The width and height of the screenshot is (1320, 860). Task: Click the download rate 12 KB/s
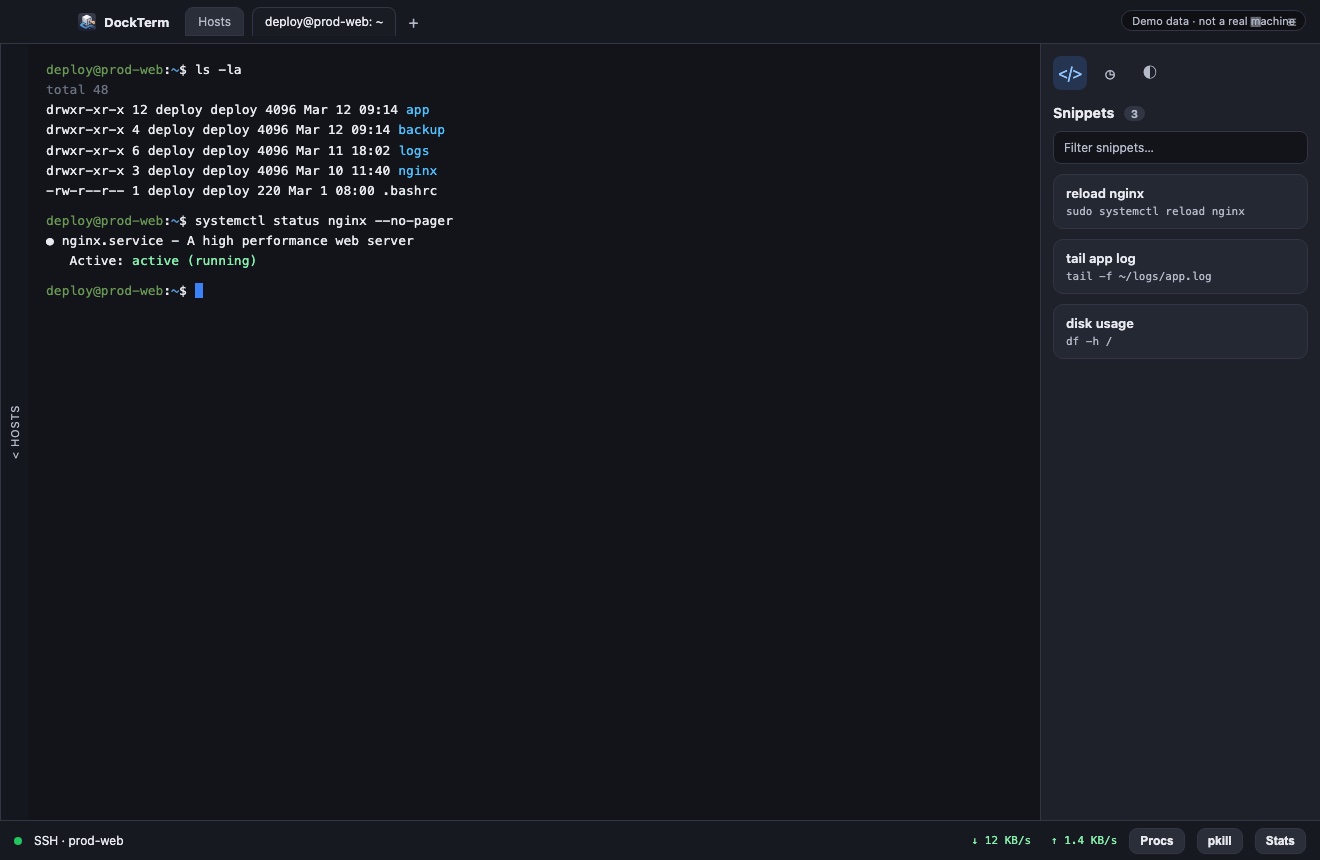click(1001, 841)
